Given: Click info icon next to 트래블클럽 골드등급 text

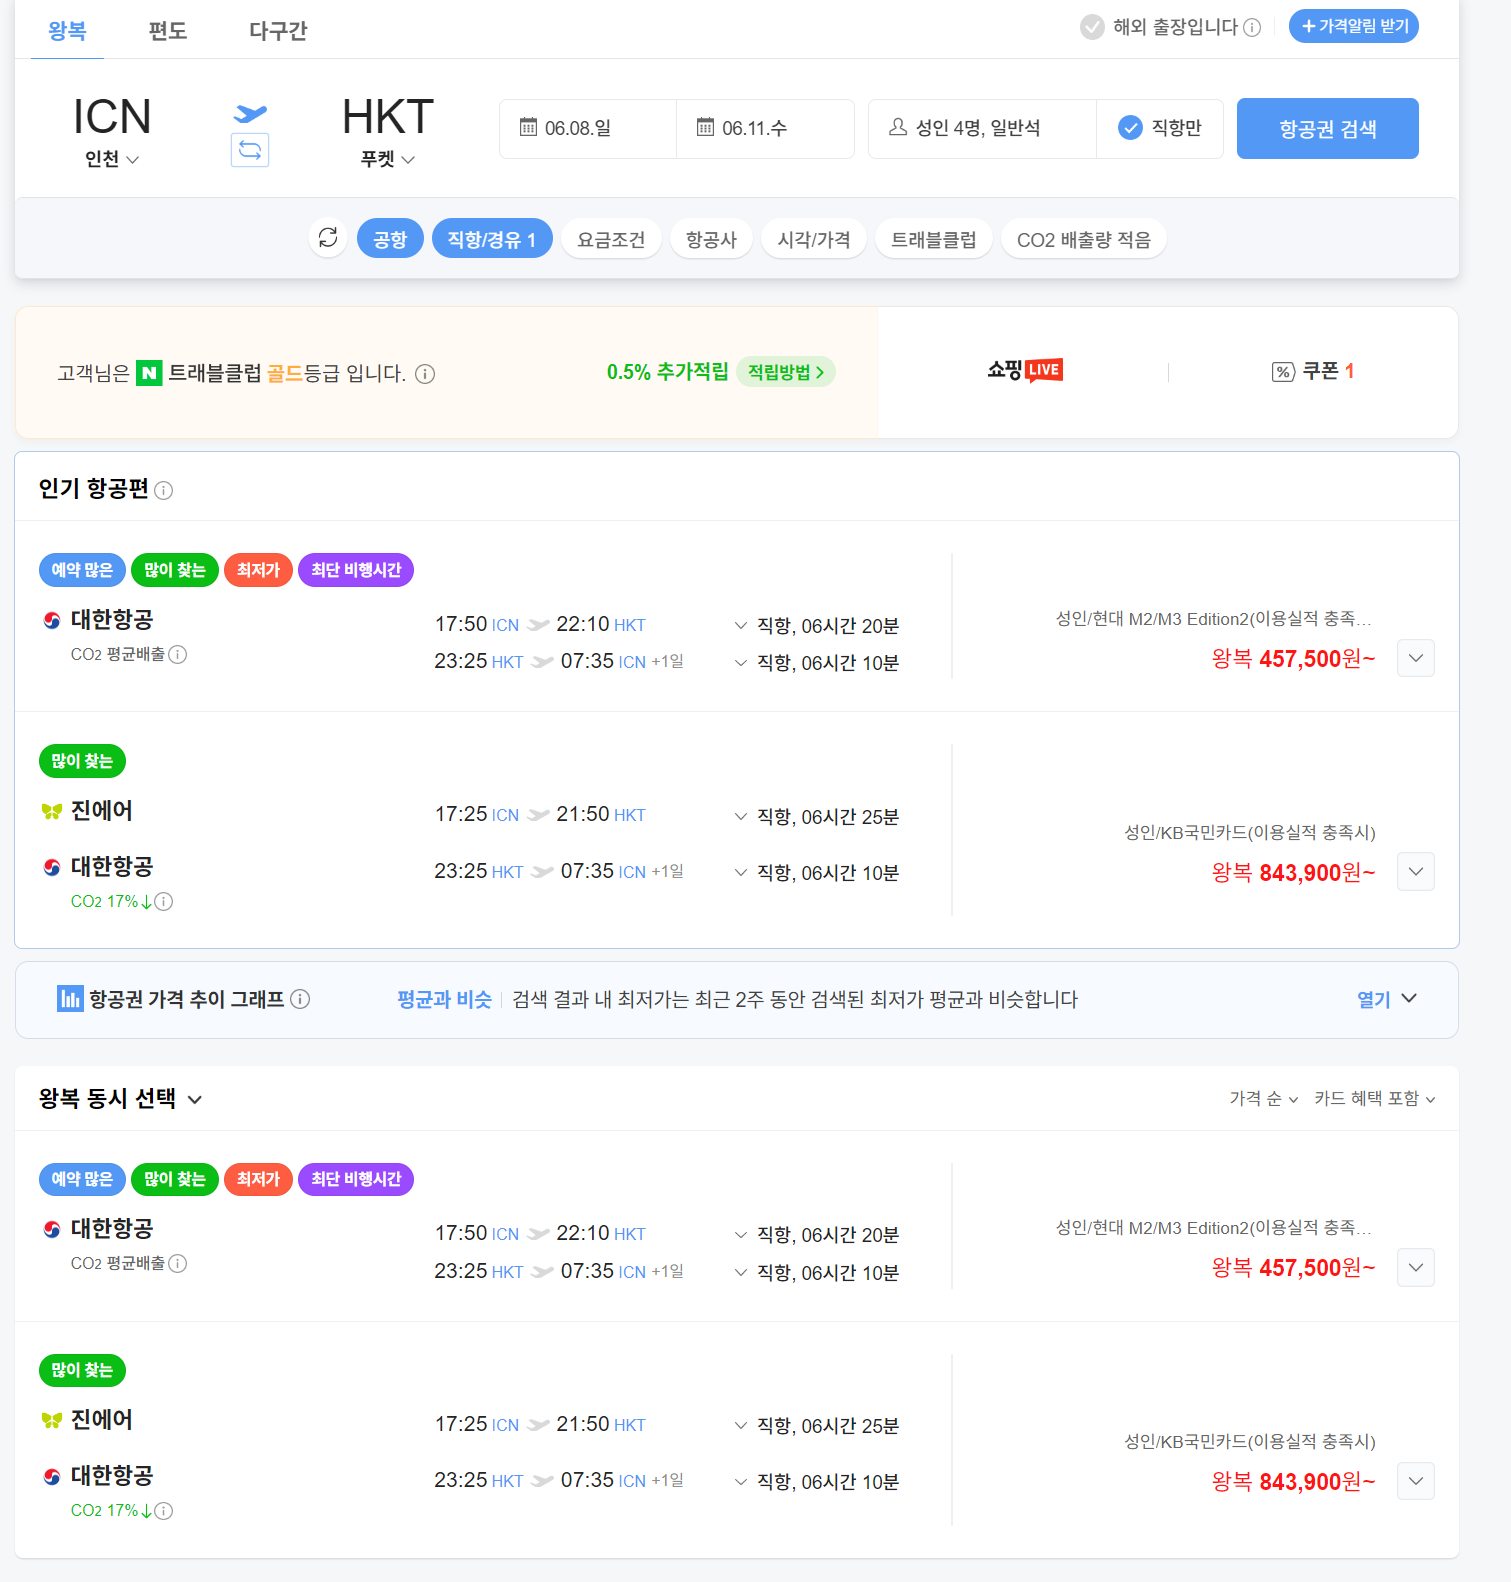Looking at the screenshot, I should pos(425,374).
